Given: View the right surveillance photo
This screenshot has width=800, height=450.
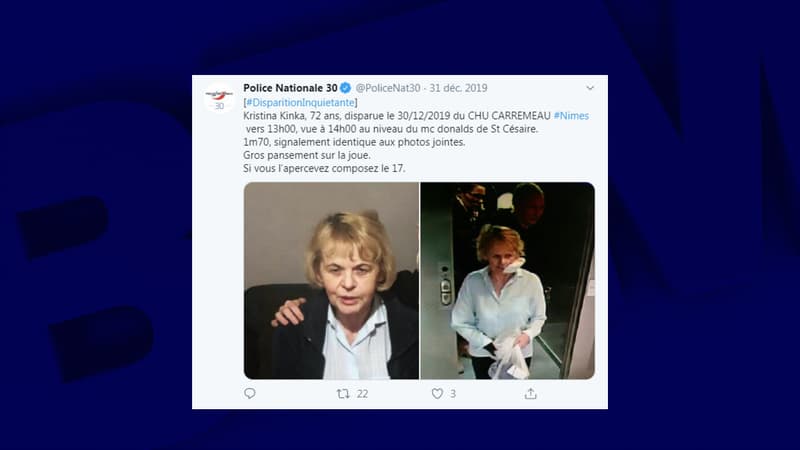Looking at the screenshot, I should (x=508, y=281).
